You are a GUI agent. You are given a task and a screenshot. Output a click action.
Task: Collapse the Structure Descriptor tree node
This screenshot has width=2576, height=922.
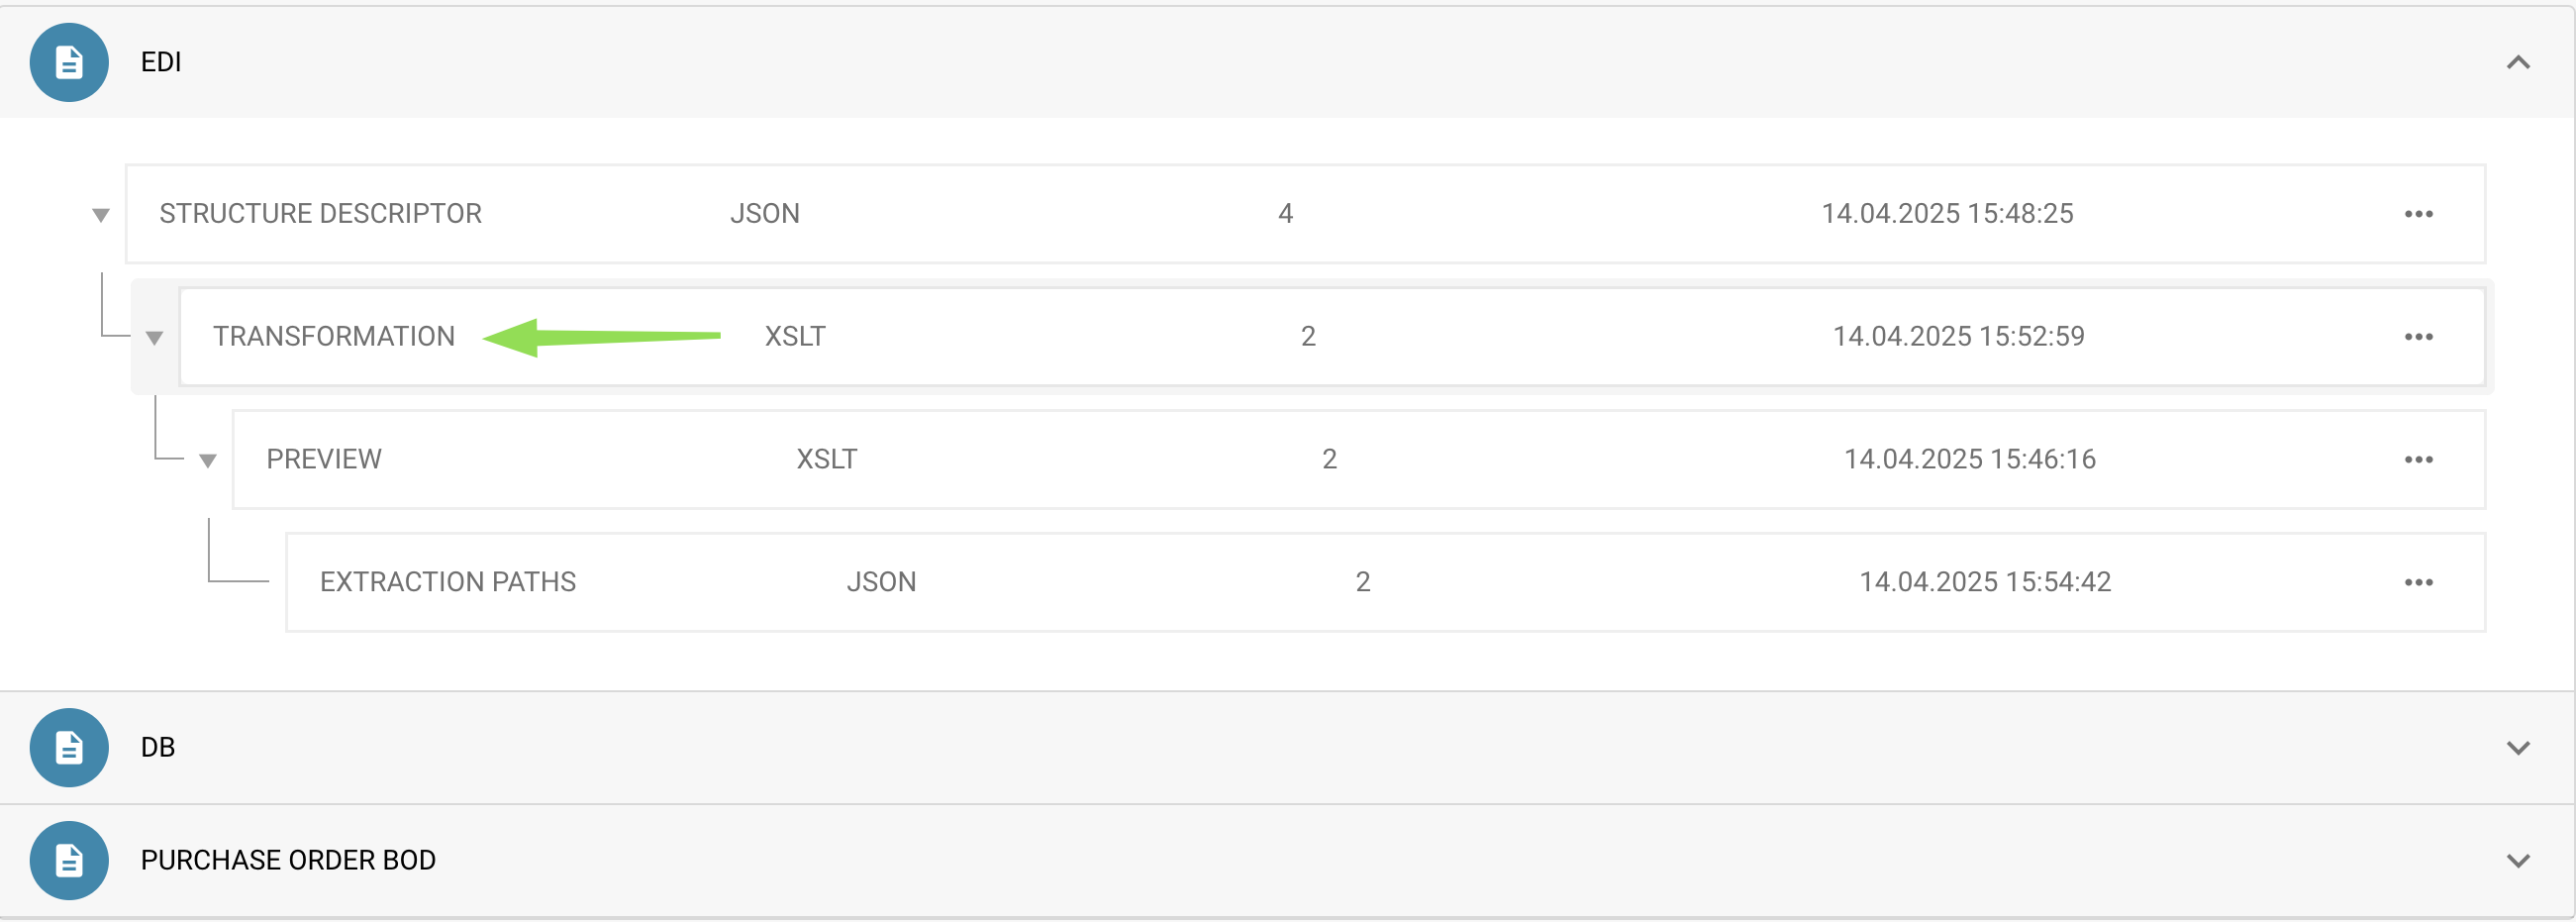point(101,215)
